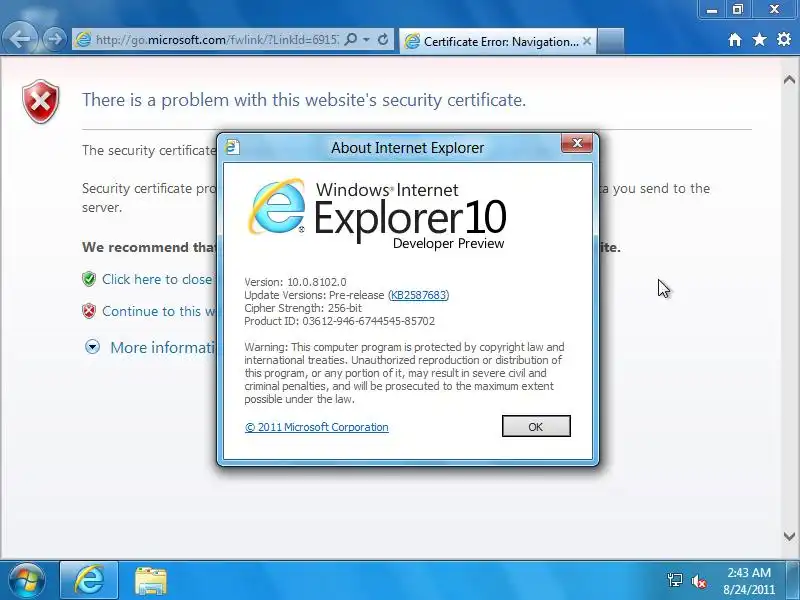Click the network tray icon
The width and height of the screenshot is (800, 600).
(674, 580)
